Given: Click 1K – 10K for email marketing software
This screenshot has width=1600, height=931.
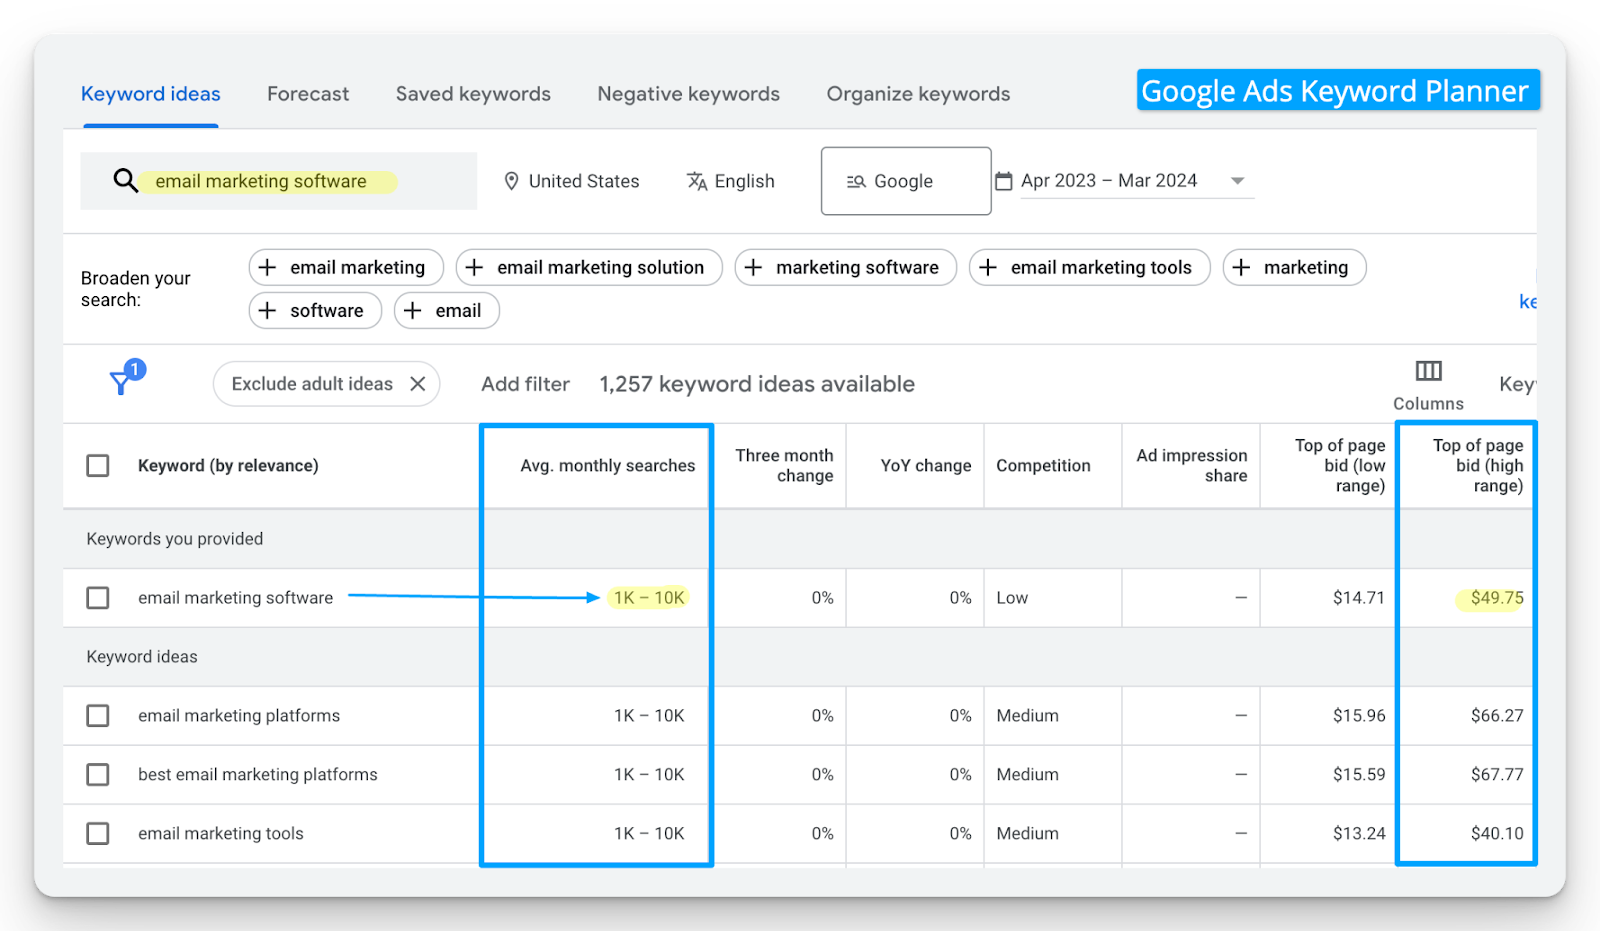Looking at the screenshot, I should [649, 597].
